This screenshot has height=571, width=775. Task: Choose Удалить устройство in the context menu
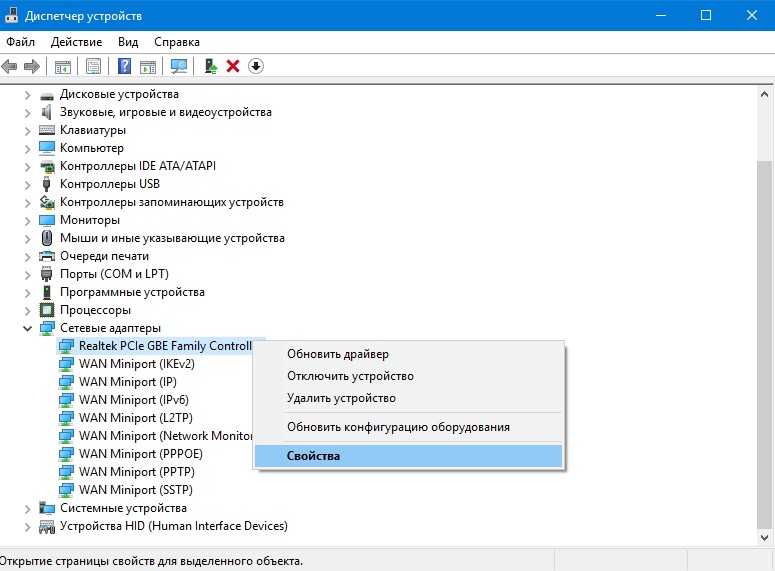click(x=409, y=398)
